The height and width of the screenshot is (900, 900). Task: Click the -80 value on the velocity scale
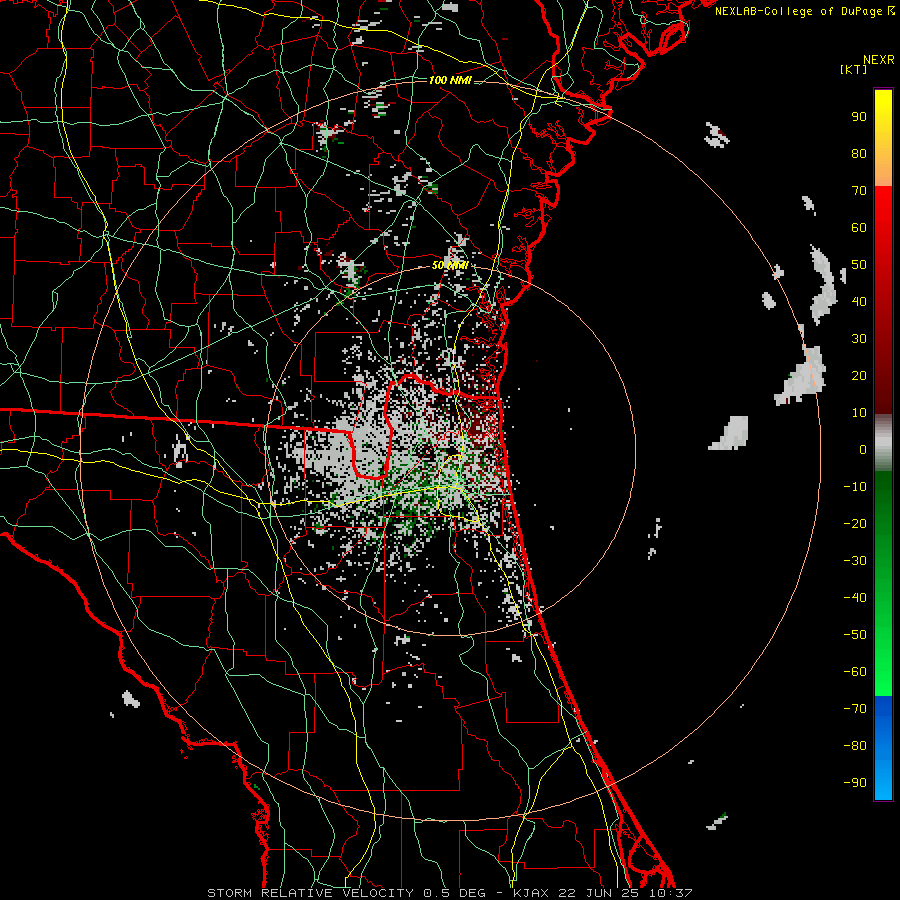855,746
